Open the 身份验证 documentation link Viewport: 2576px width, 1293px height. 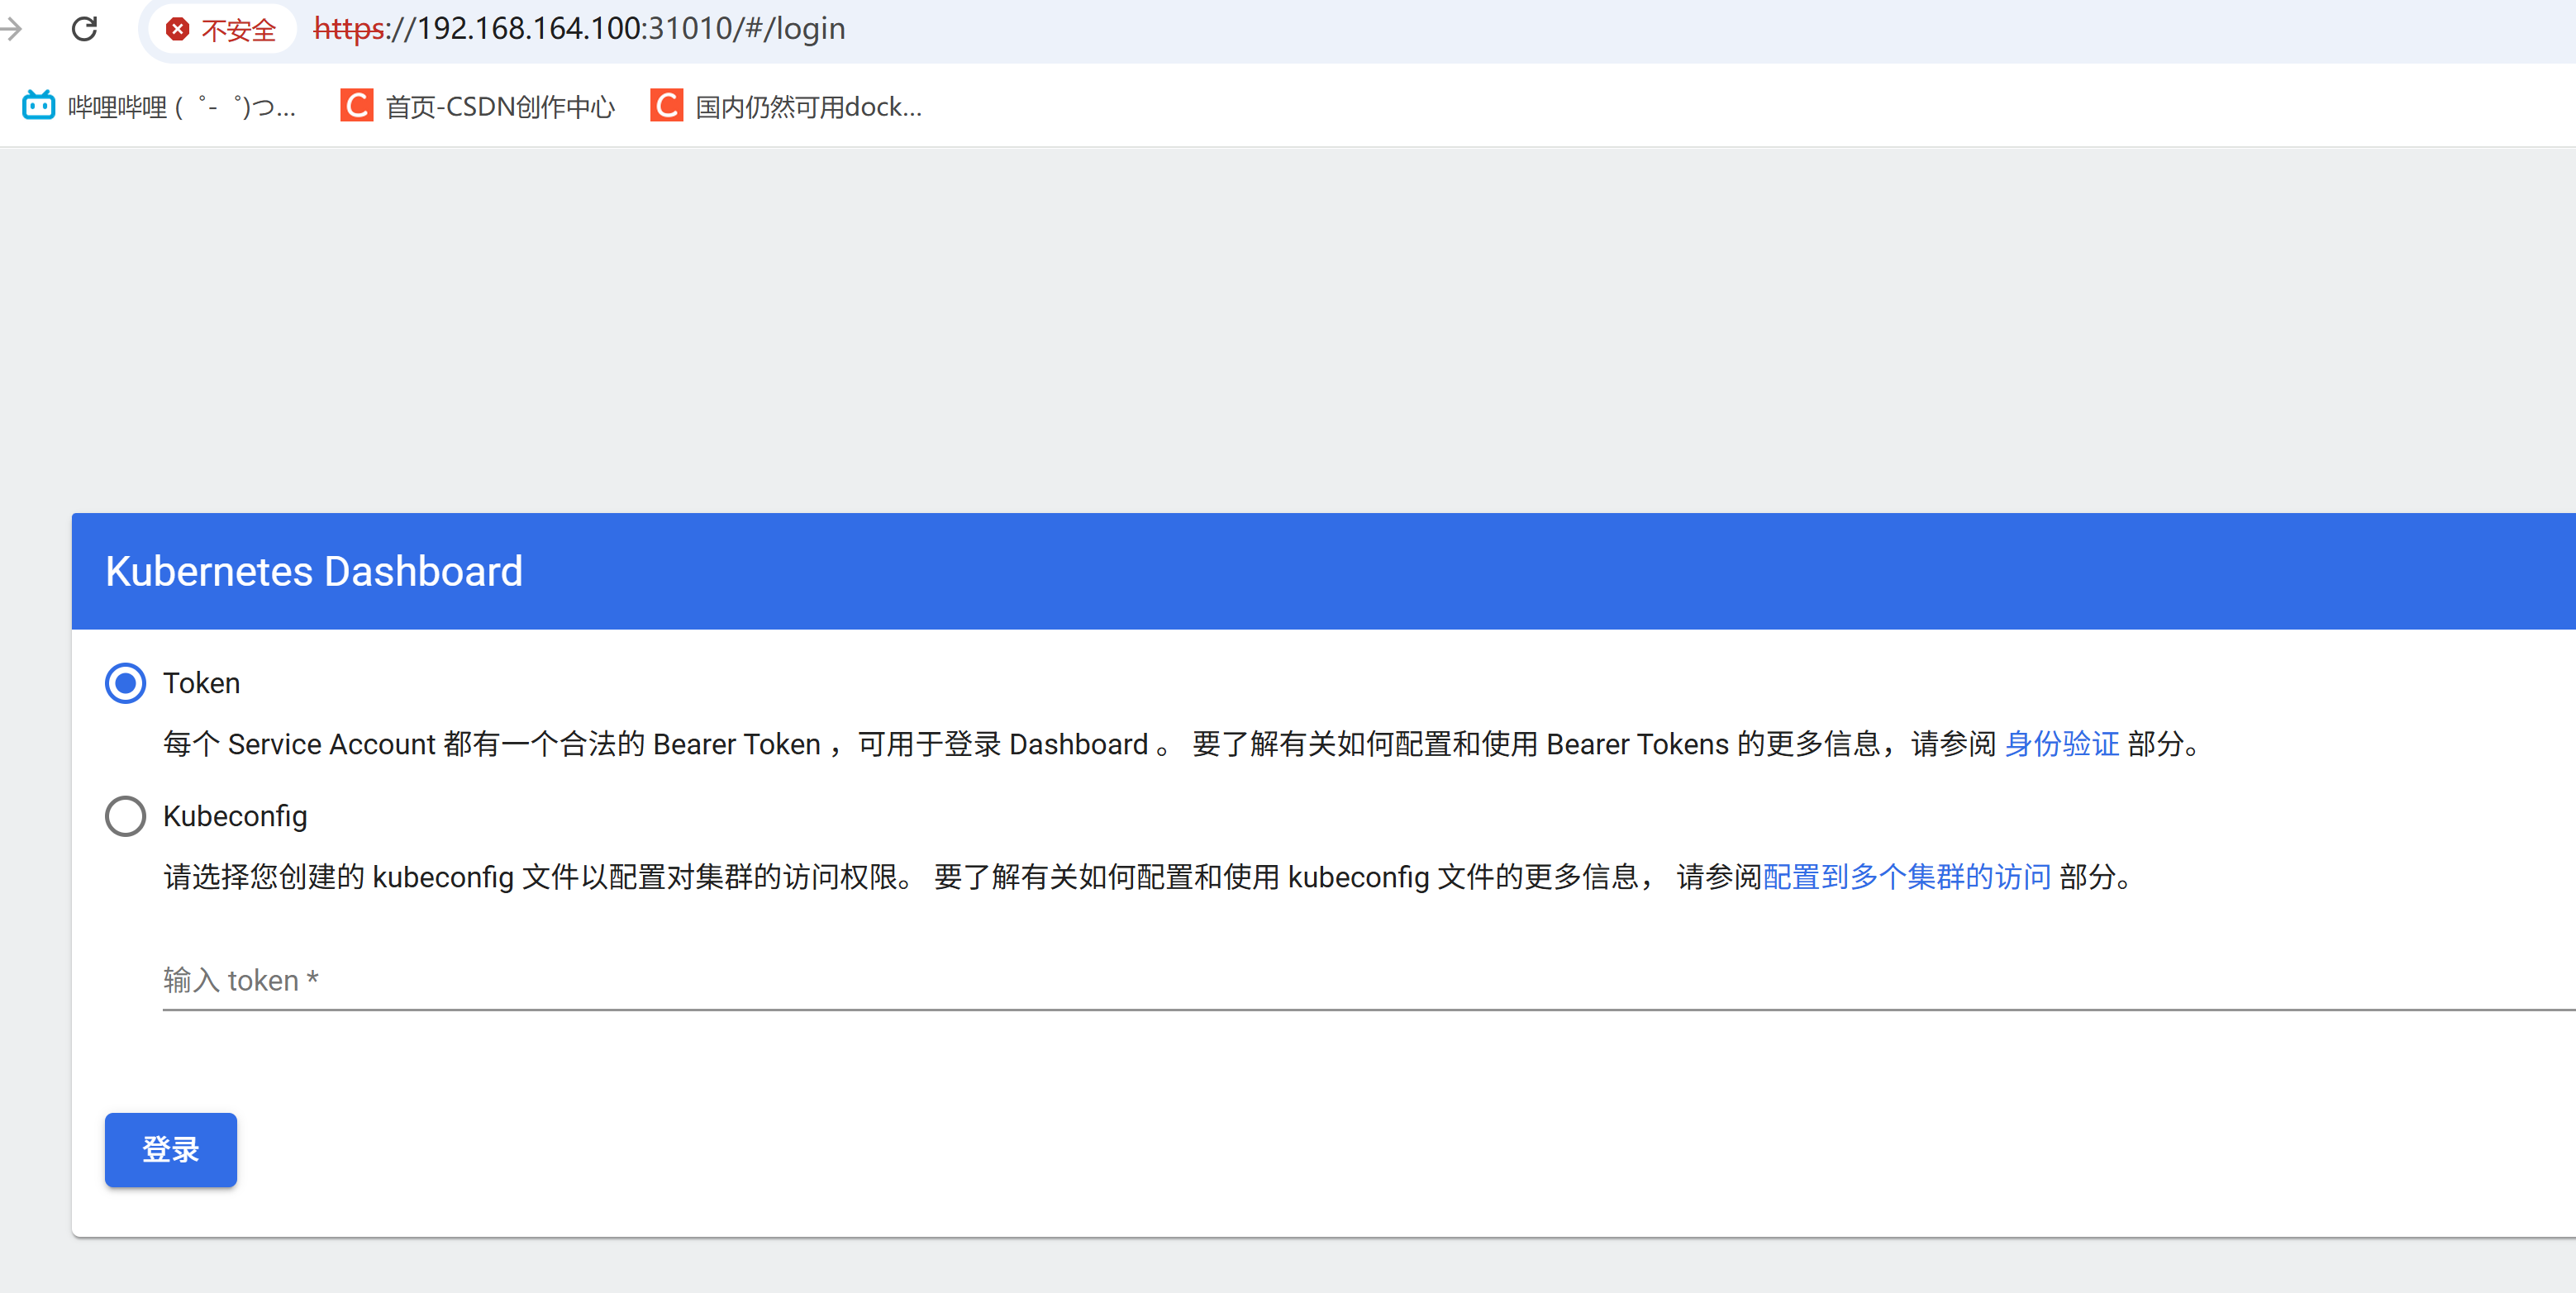(2062, 744)
